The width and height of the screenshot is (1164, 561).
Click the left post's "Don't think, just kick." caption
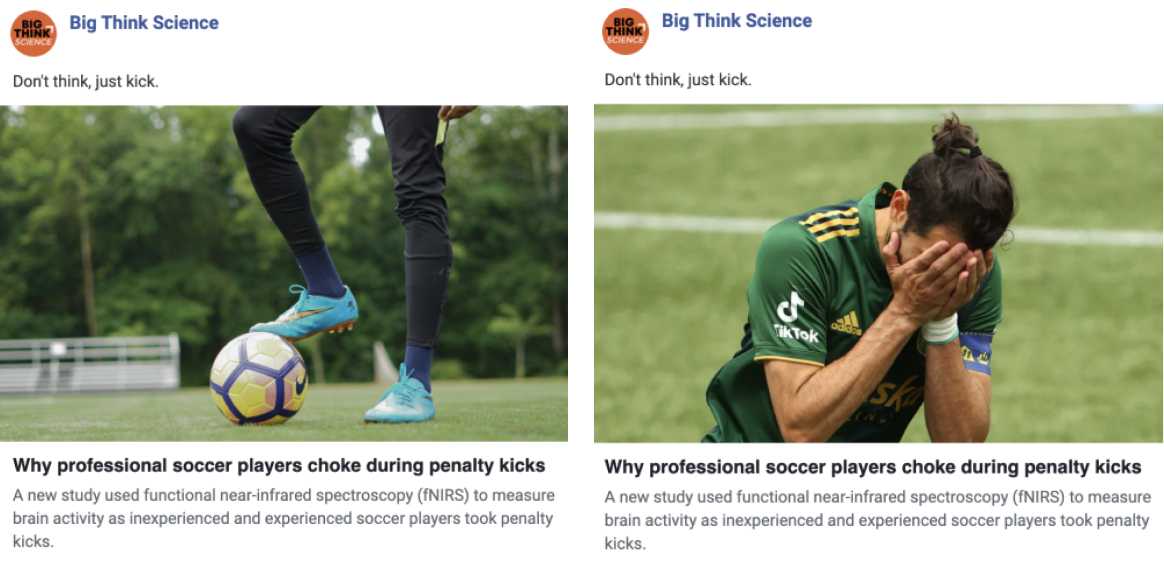coord(86,81)
